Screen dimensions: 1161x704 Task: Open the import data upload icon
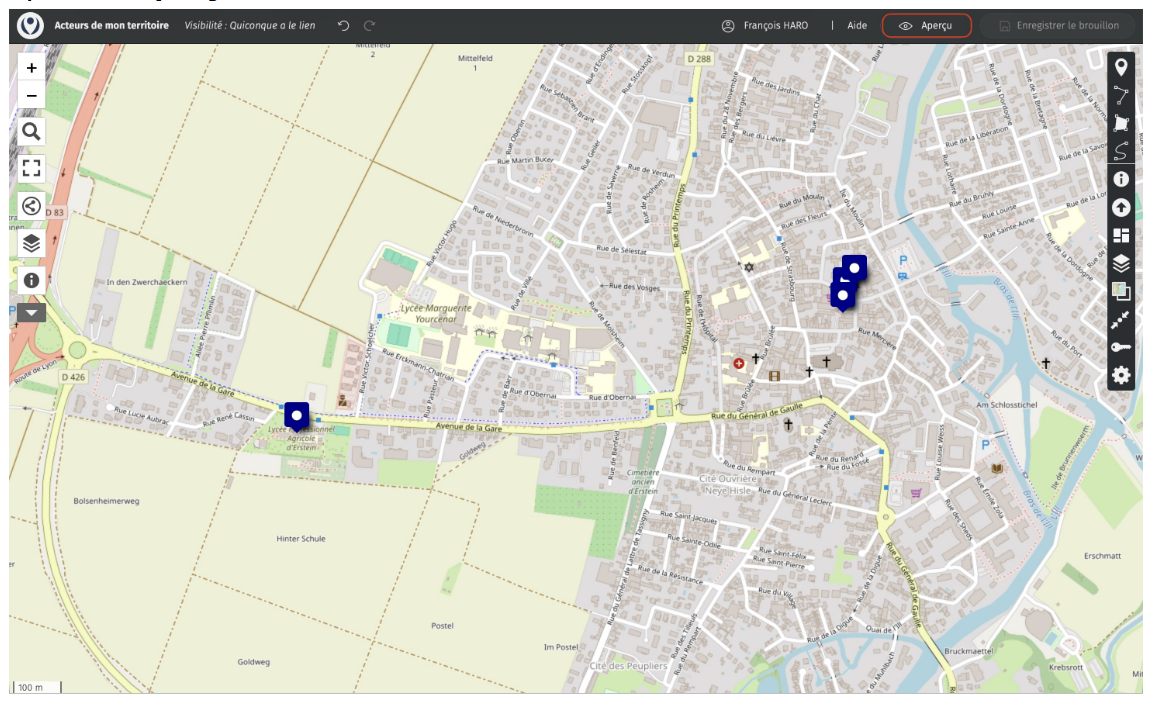[x=1121, y=208]
